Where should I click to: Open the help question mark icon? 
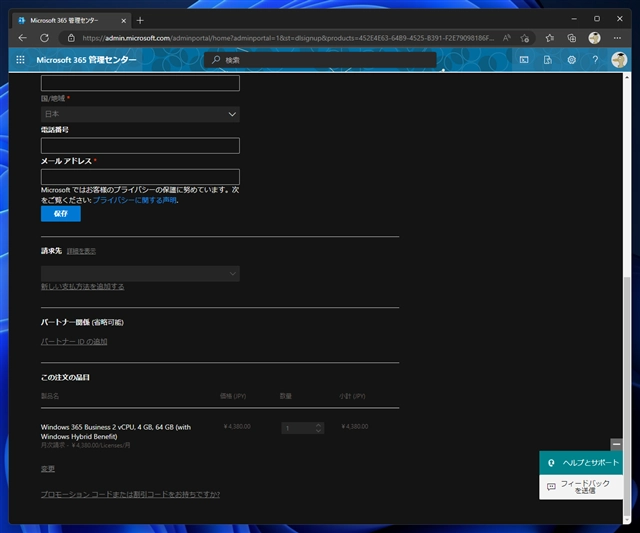595,60
